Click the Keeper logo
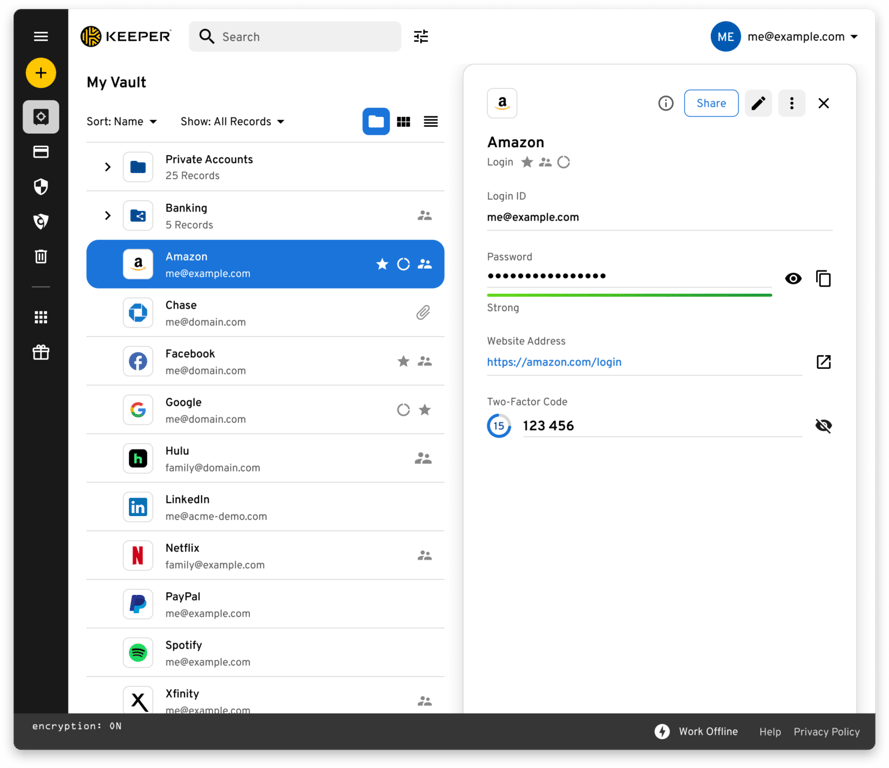 (x=126, y=36)
